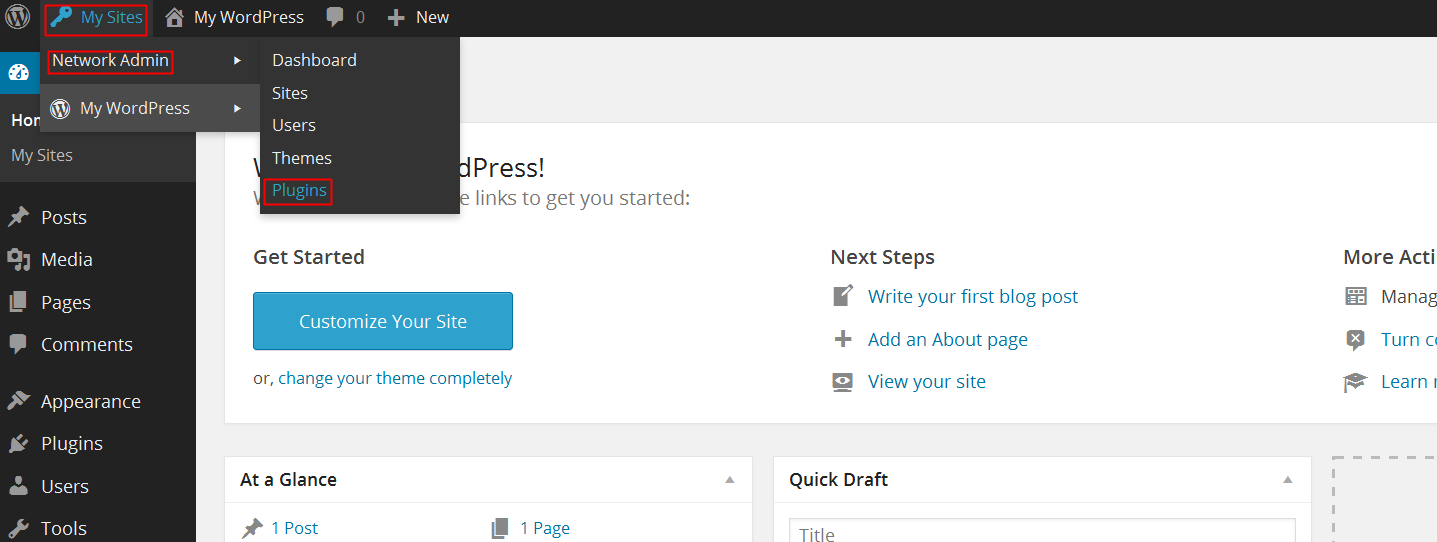Type in the Quick Draft Title field
The height and width of the screenshot is (542, 1437).
coord(1041,532)
